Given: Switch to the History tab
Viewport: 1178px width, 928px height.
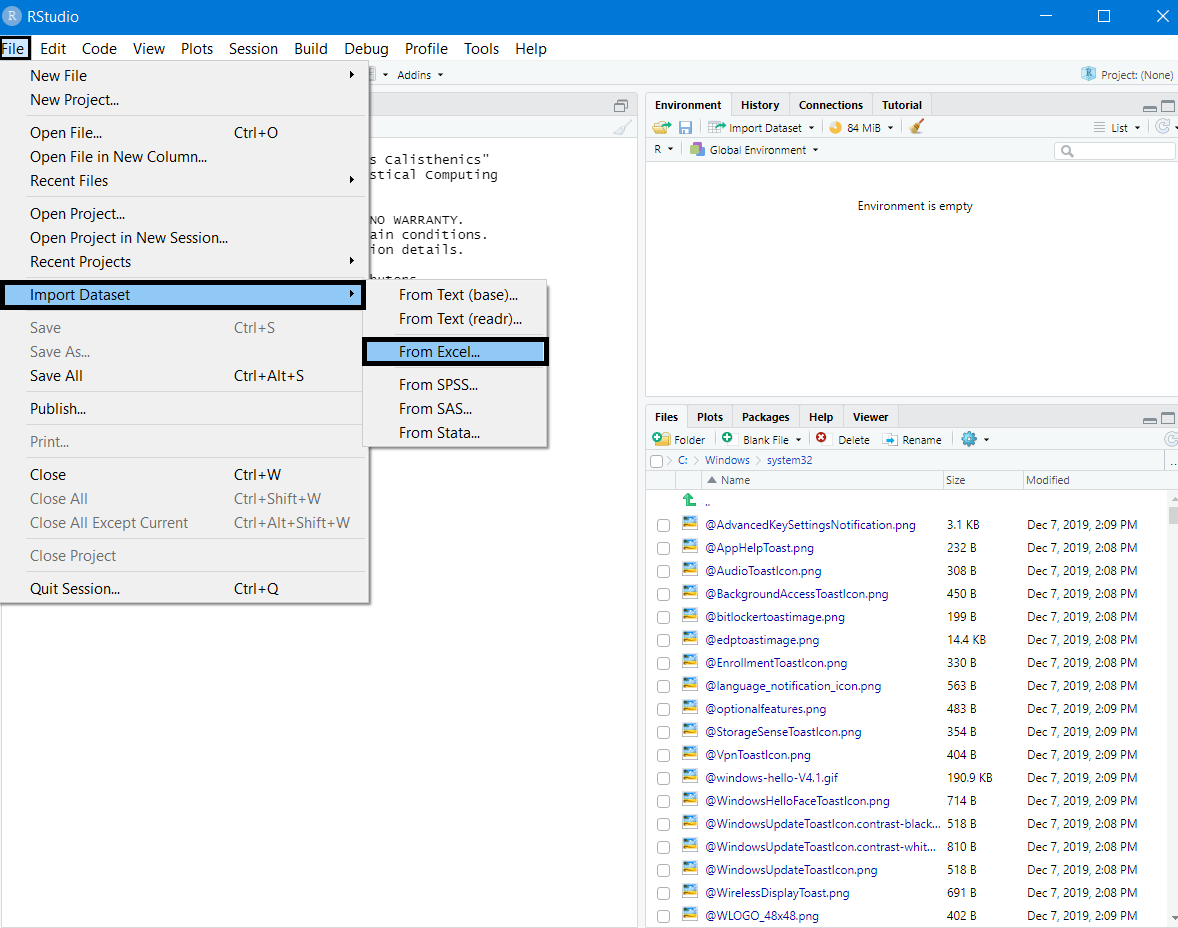Looking at the screenshot, I should point(760,104).
